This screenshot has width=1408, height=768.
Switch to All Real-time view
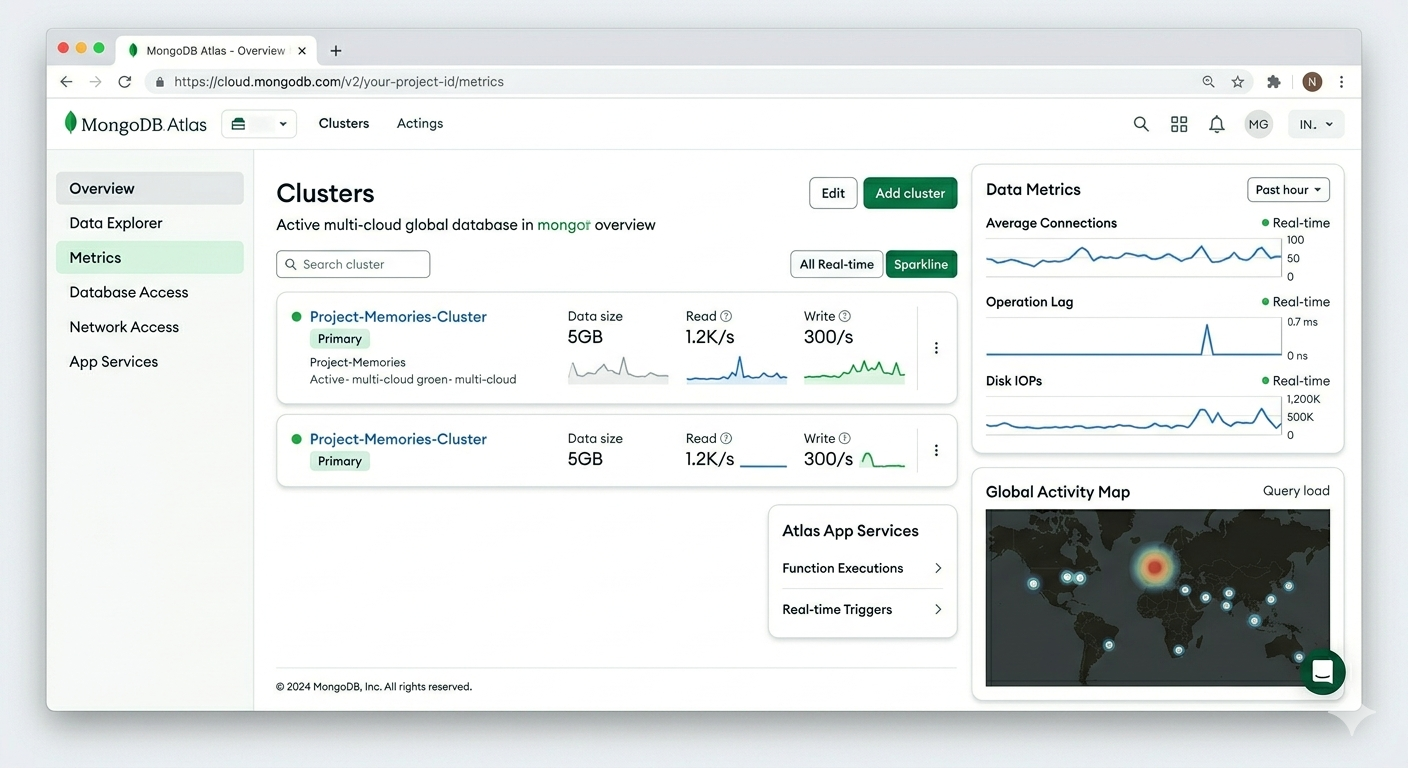(x=836, y=264)
